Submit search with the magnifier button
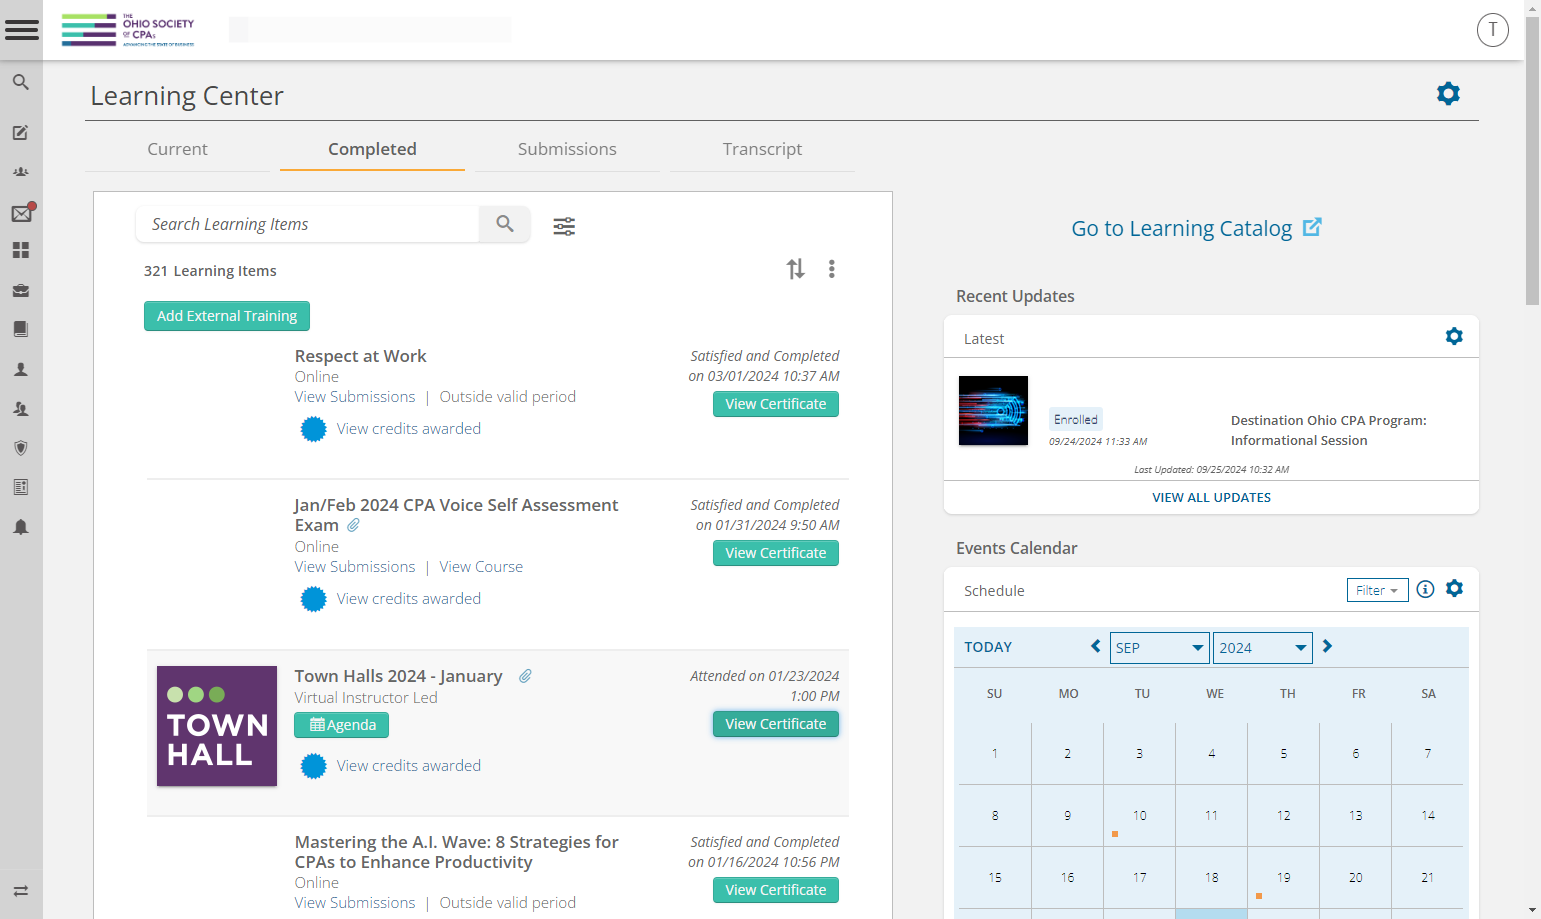Viewport: 1541px width, 919px height. click(x=505, y=224)
